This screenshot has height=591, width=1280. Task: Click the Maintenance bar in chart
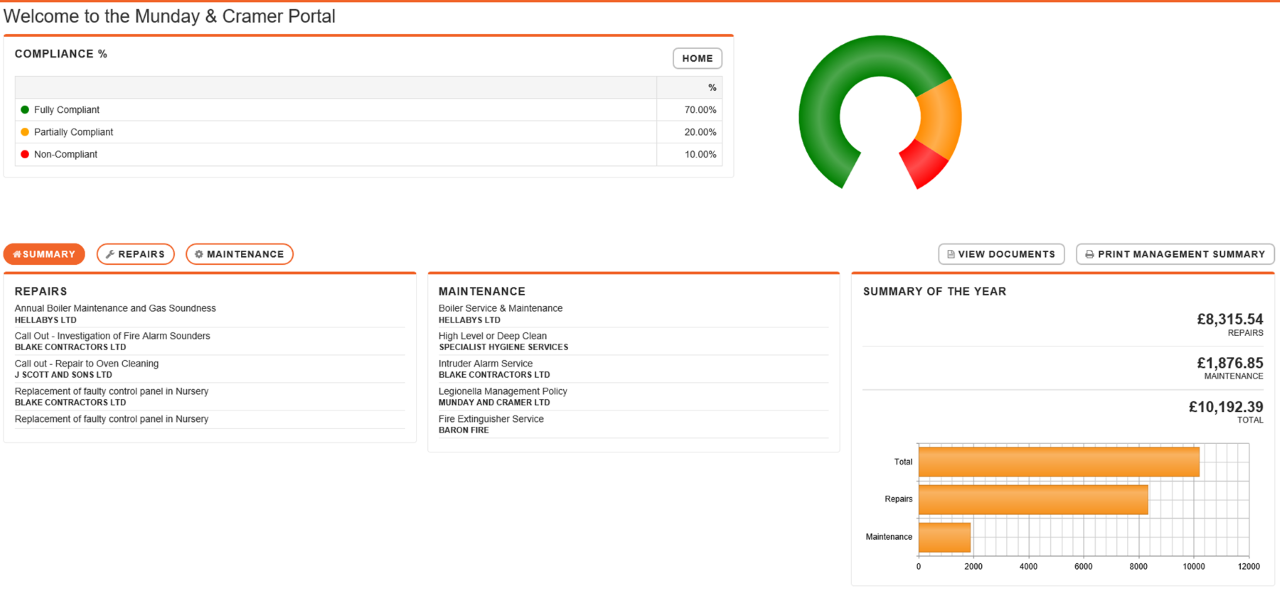945,537
